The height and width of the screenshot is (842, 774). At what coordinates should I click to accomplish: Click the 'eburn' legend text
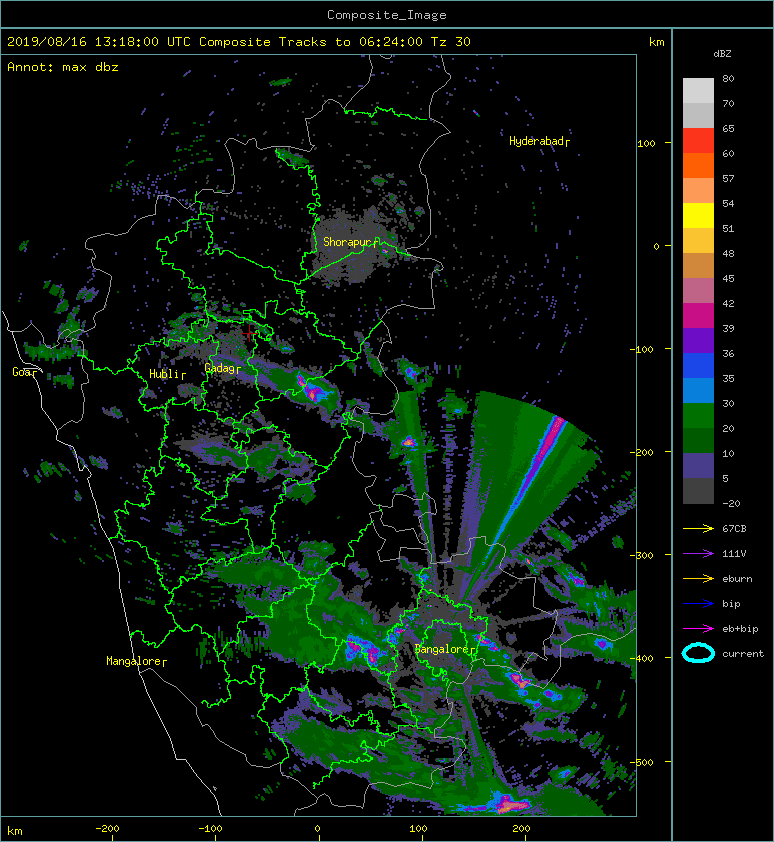737,579
